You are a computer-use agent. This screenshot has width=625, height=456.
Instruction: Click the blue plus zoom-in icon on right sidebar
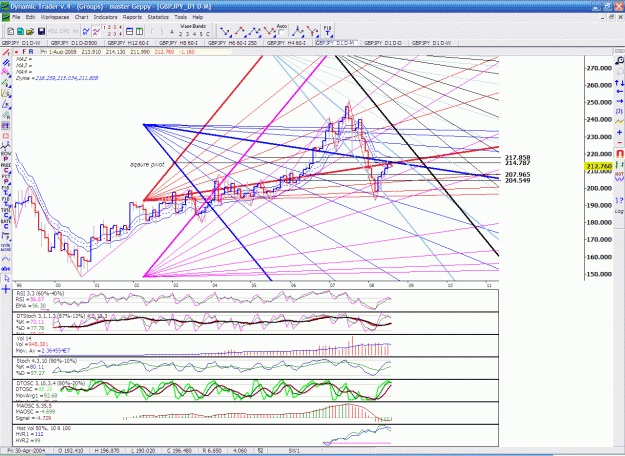coord(619,132)
